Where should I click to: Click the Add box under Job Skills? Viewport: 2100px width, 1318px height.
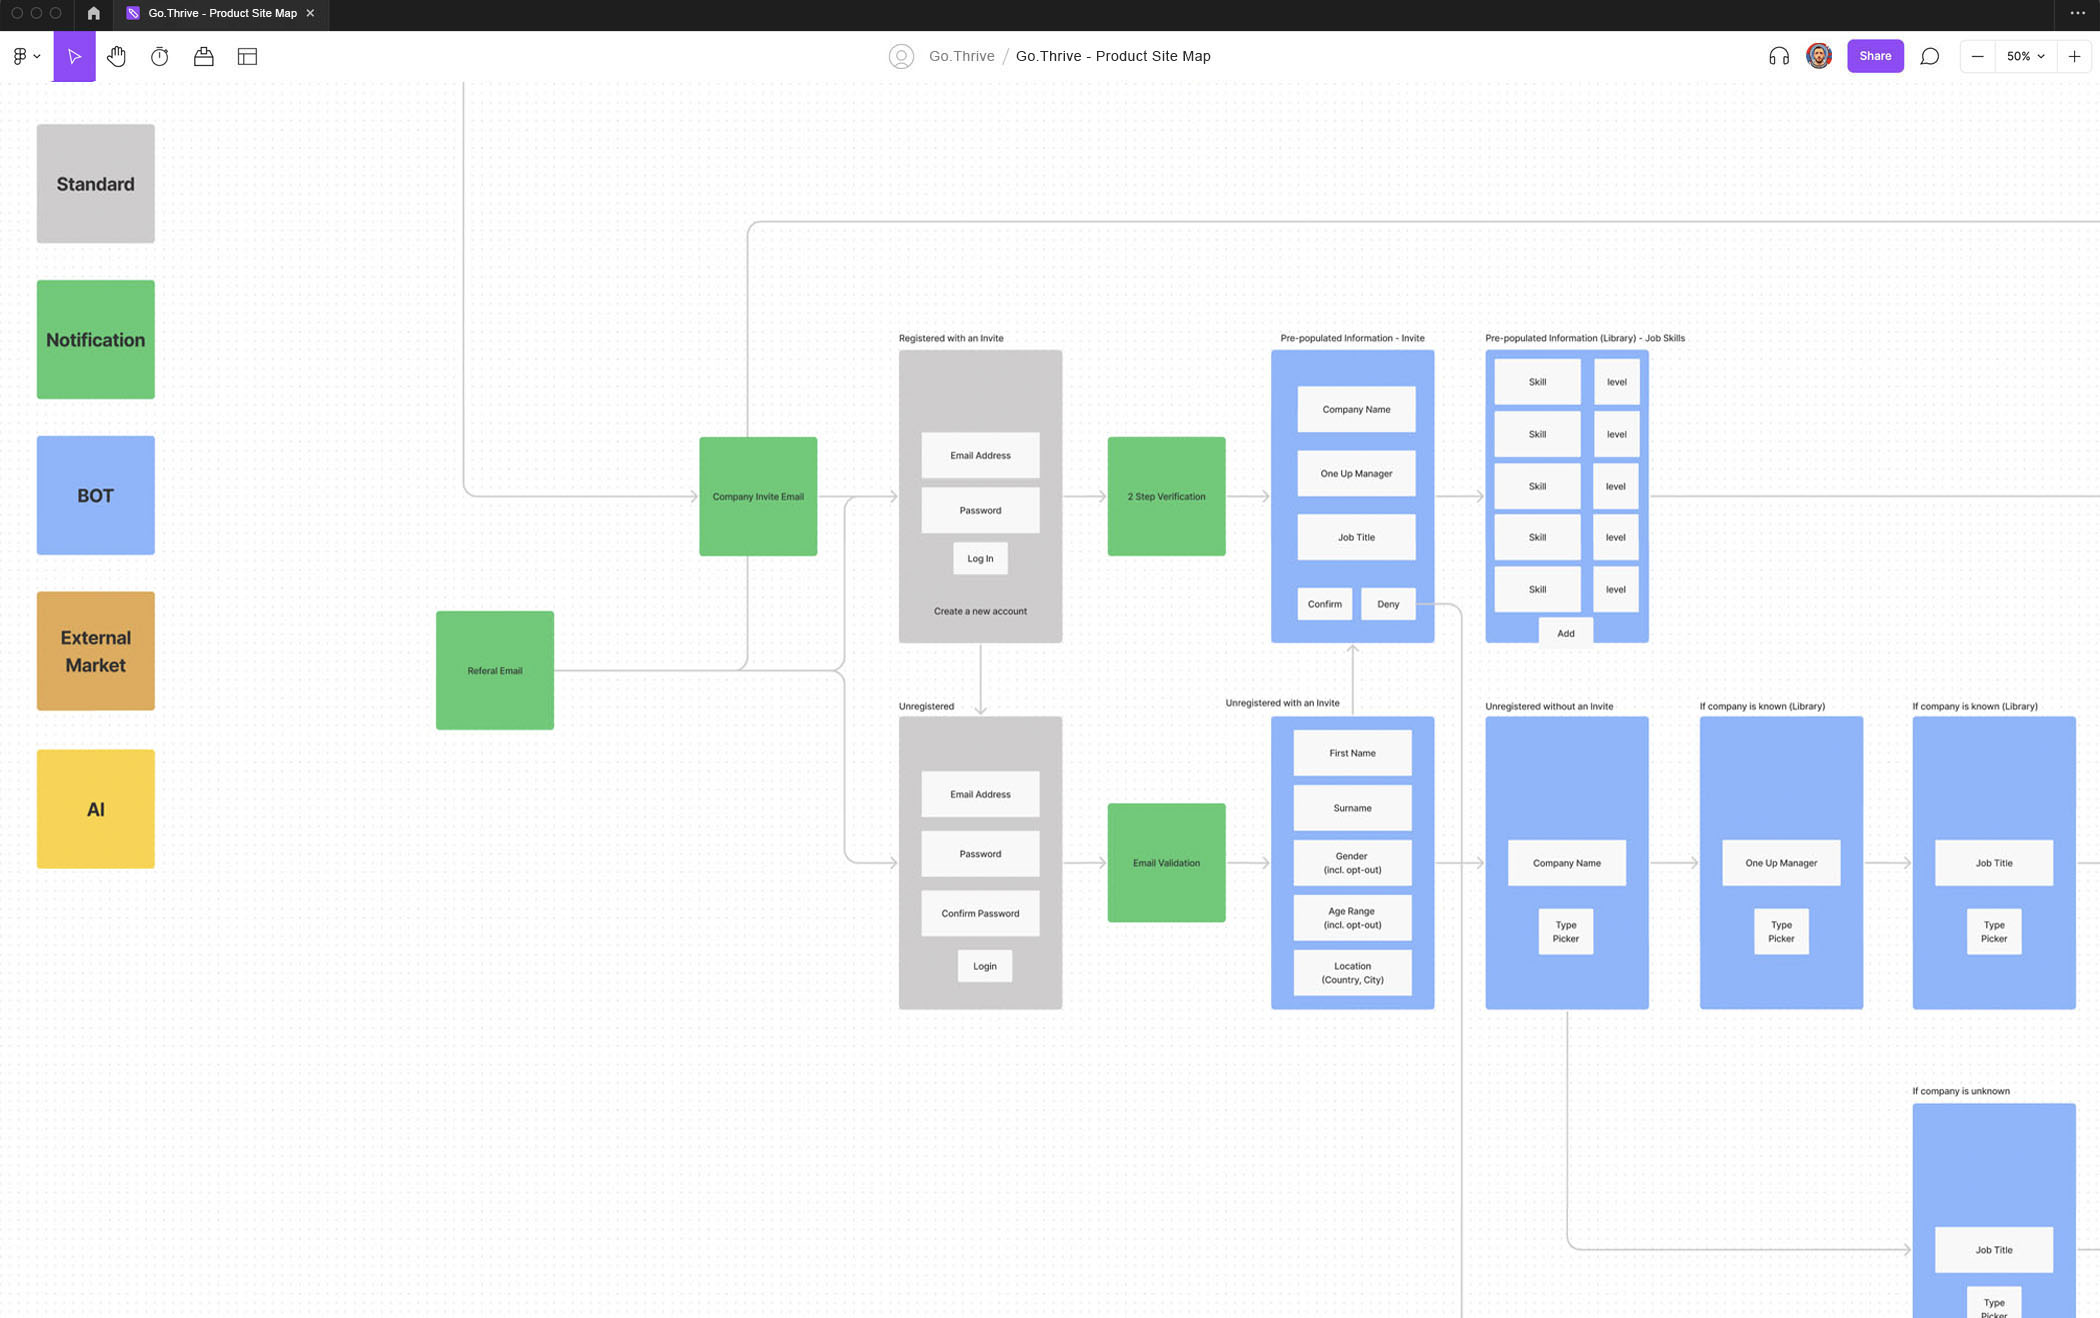point(1566,634)
